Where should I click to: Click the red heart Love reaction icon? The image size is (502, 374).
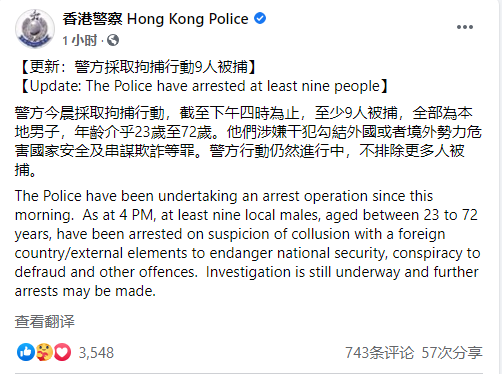pyautogui.click(x=62, y=352)
